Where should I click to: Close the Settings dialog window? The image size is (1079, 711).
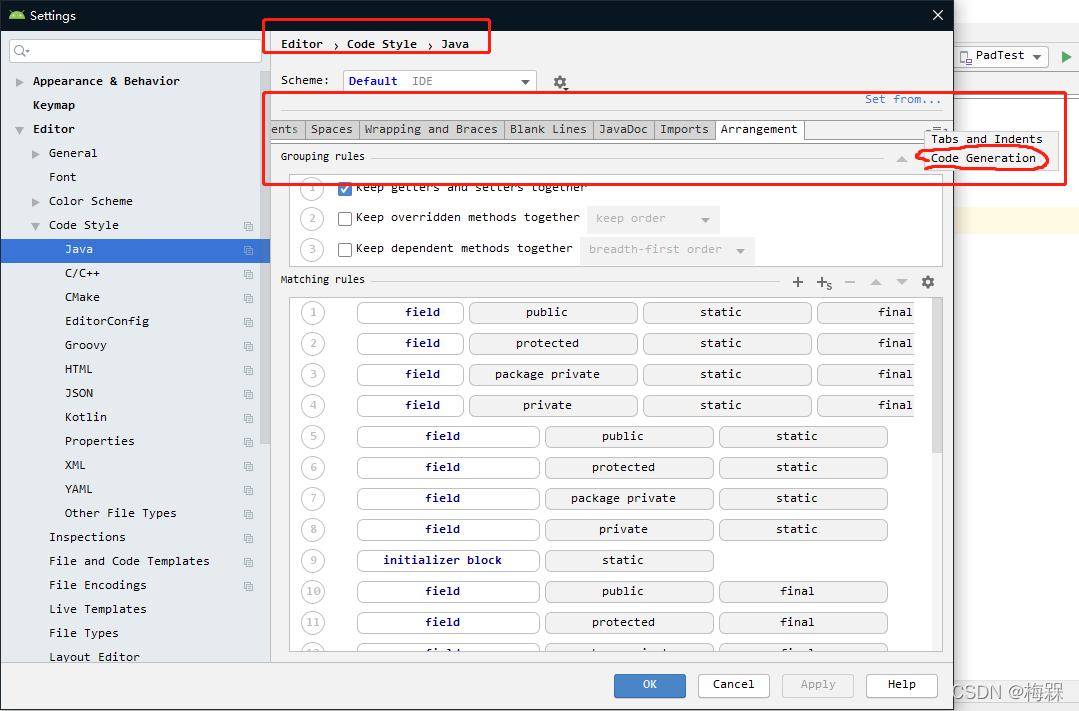937,15
